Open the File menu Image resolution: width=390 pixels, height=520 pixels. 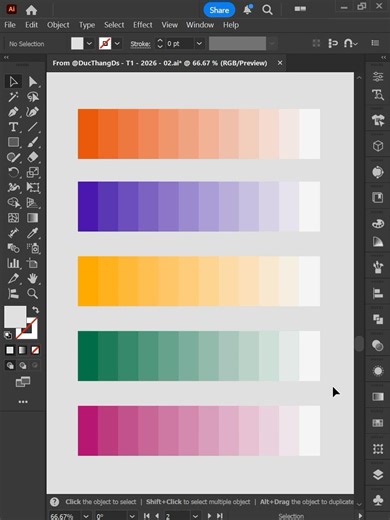(x=10, y=25)
